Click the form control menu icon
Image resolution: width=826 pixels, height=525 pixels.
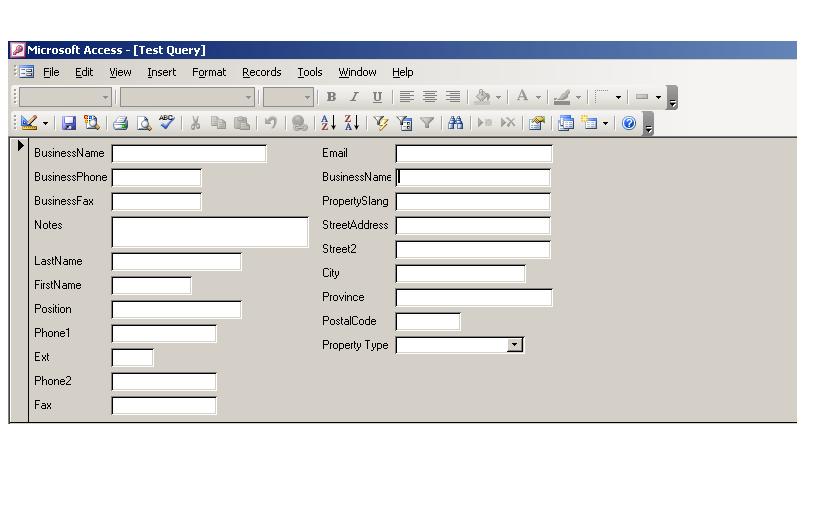pos(26,72)
